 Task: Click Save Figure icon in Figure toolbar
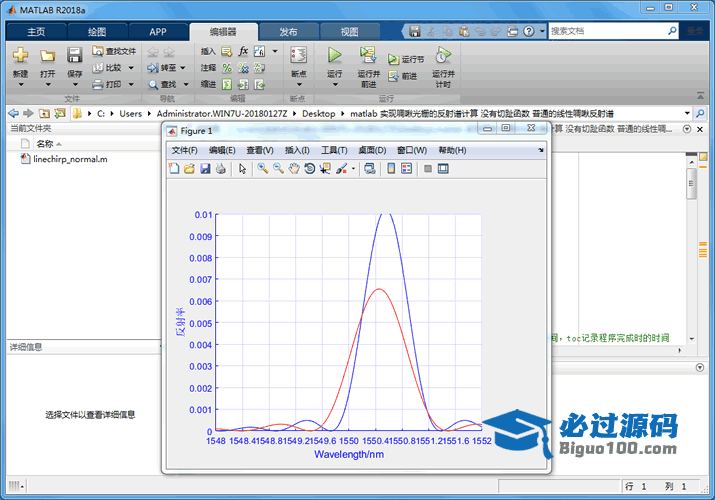(205, 169)
